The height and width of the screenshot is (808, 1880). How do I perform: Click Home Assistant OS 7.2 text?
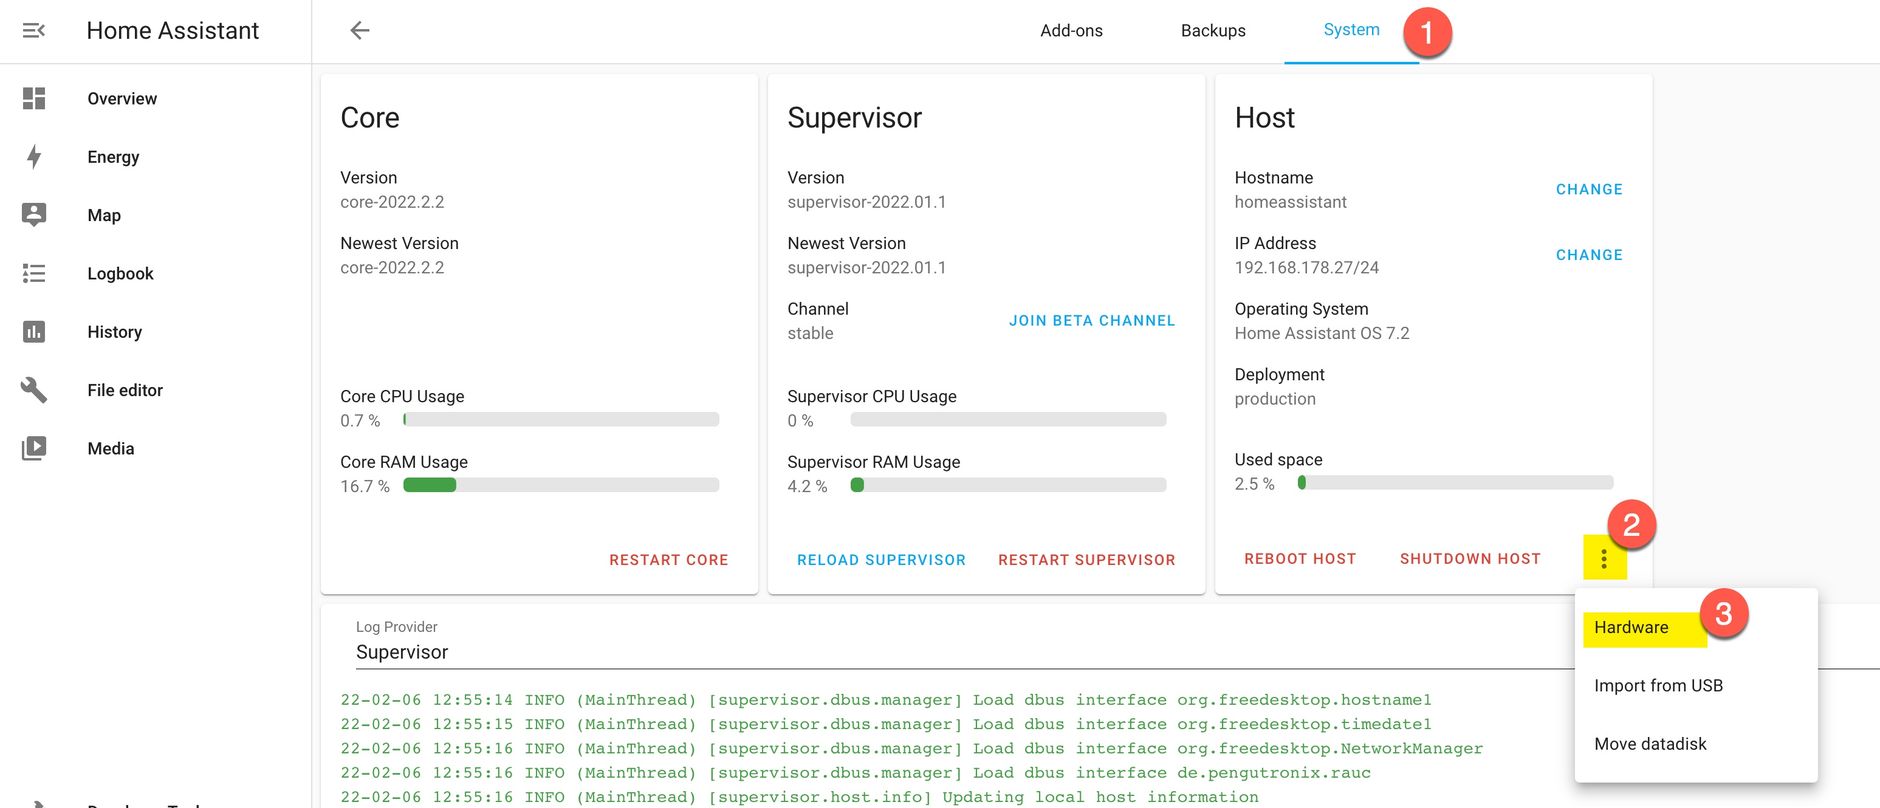point(1322,334)
